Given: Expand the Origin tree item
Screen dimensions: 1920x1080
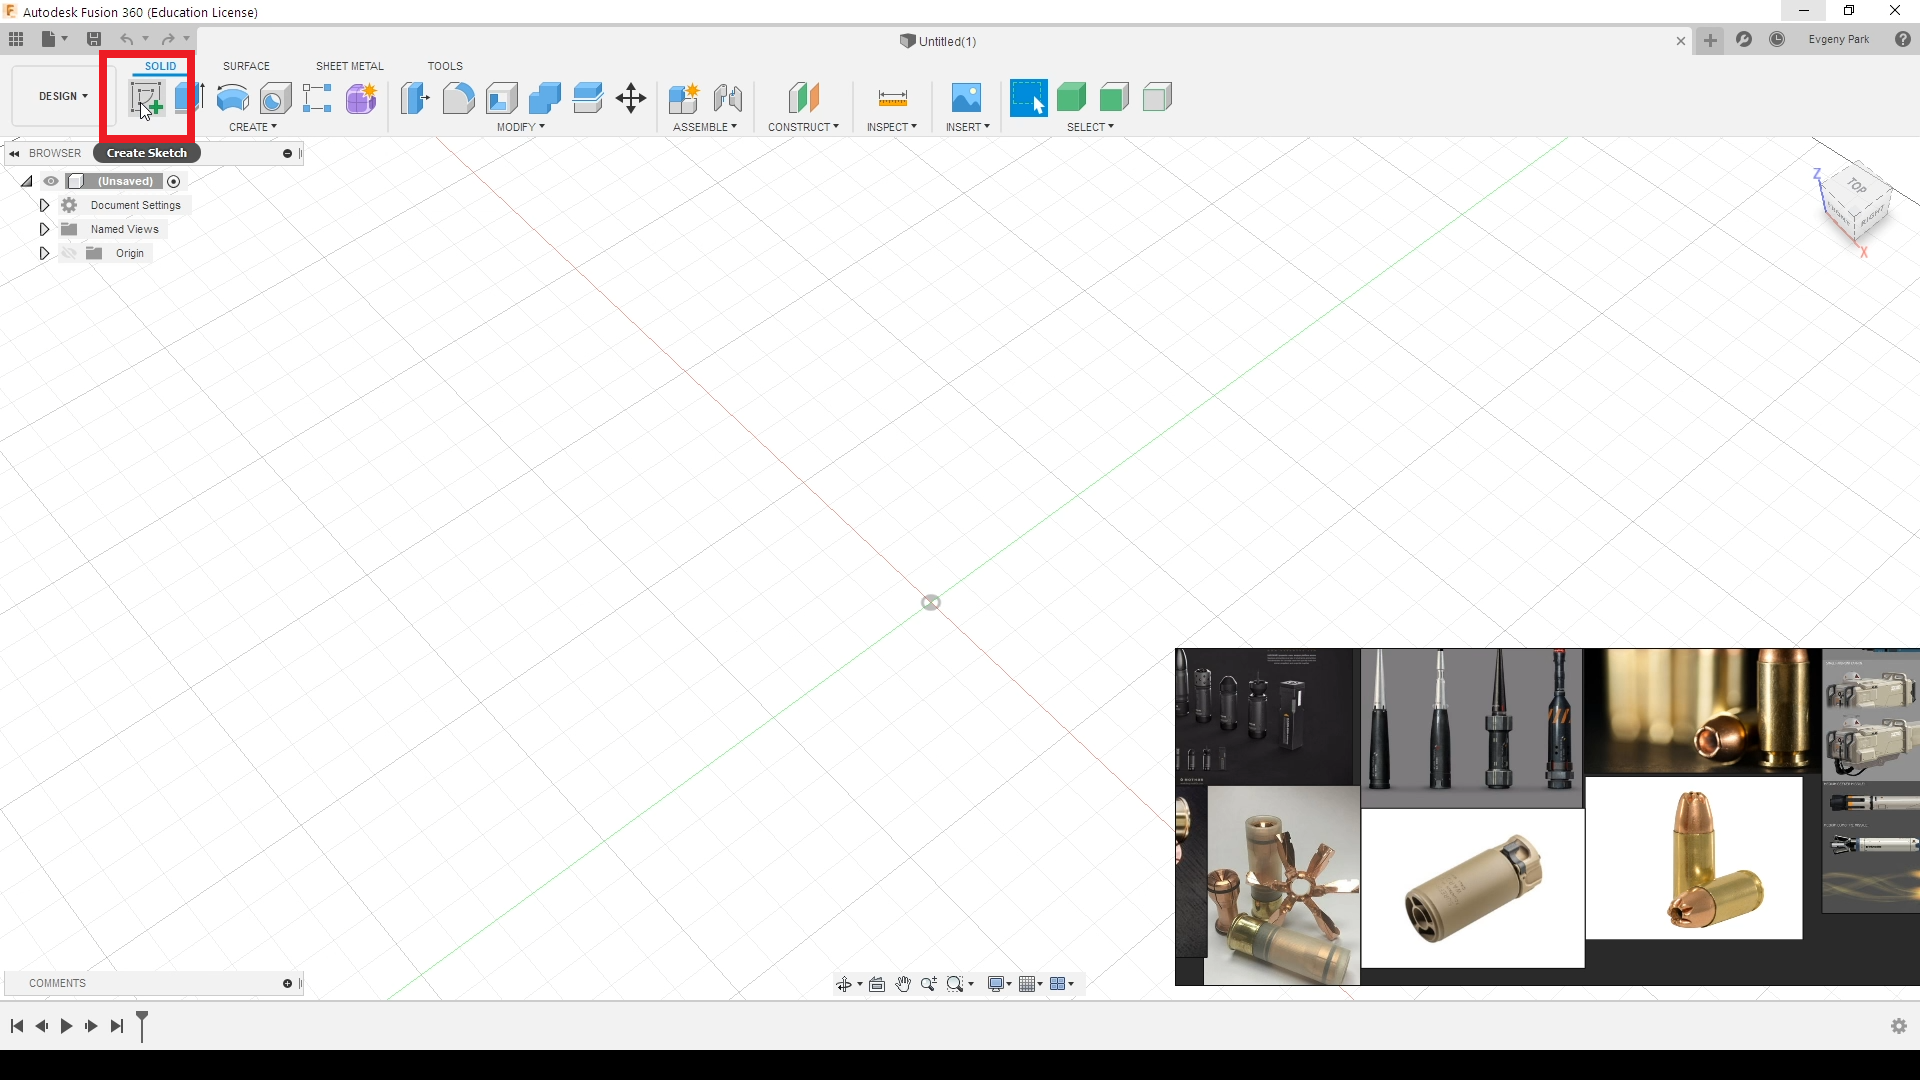Looking at the screenshot, I should click(44, 253).
